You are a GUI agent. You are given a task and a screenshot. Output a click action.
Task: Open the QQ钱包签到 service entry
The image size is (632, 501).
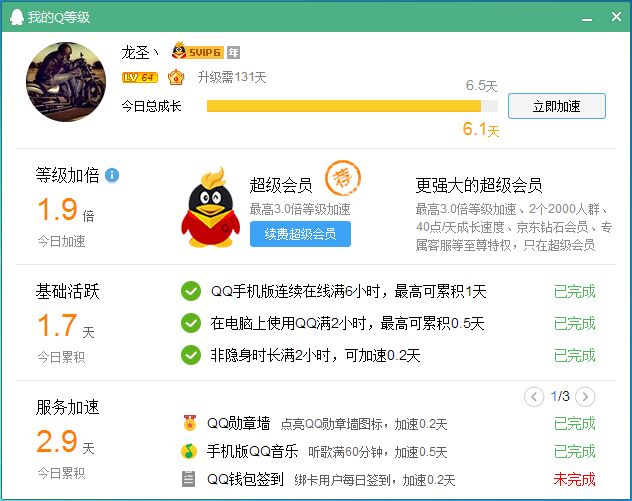[x=245, y=479]
